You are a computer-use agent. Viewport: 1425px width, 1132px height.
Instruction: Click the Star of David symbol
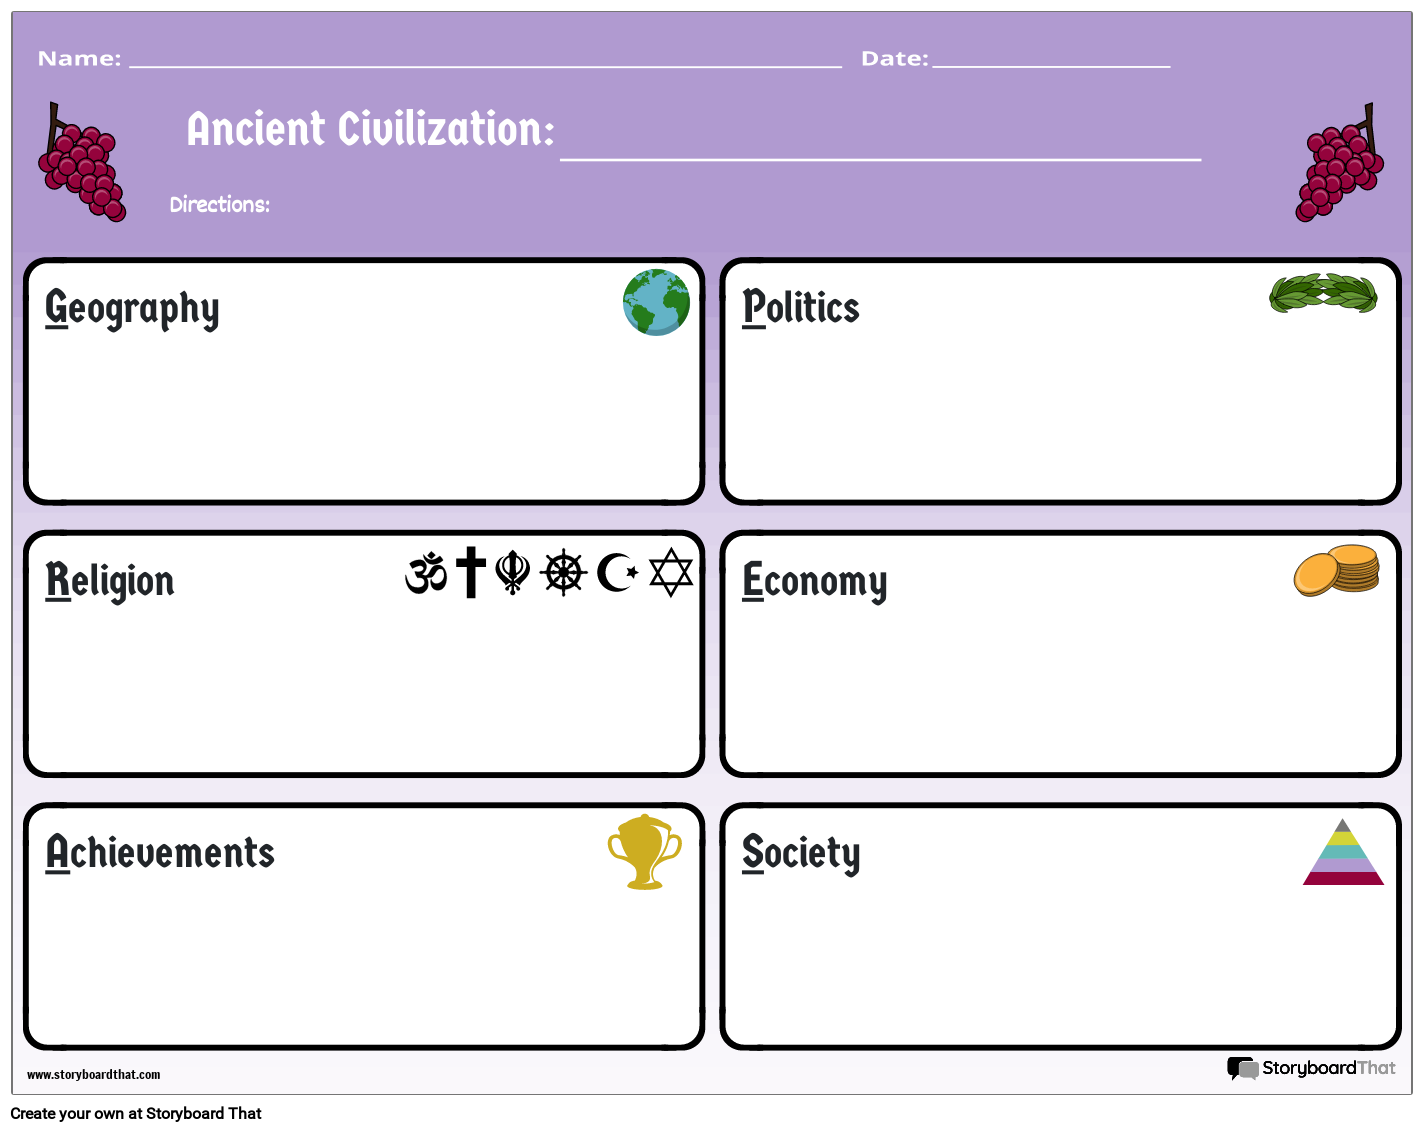pyautogui.click(x=671, y=573)
